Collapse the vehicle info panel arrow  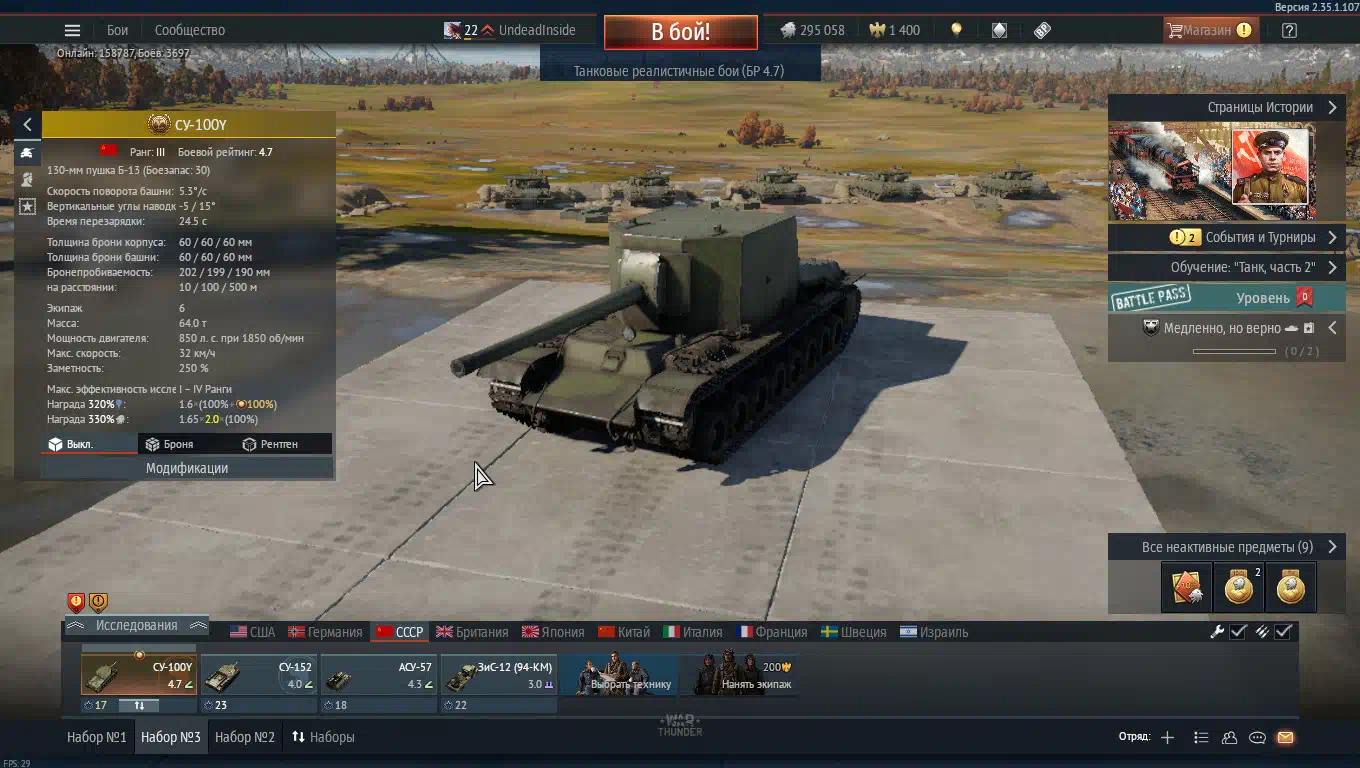(27, 124)
